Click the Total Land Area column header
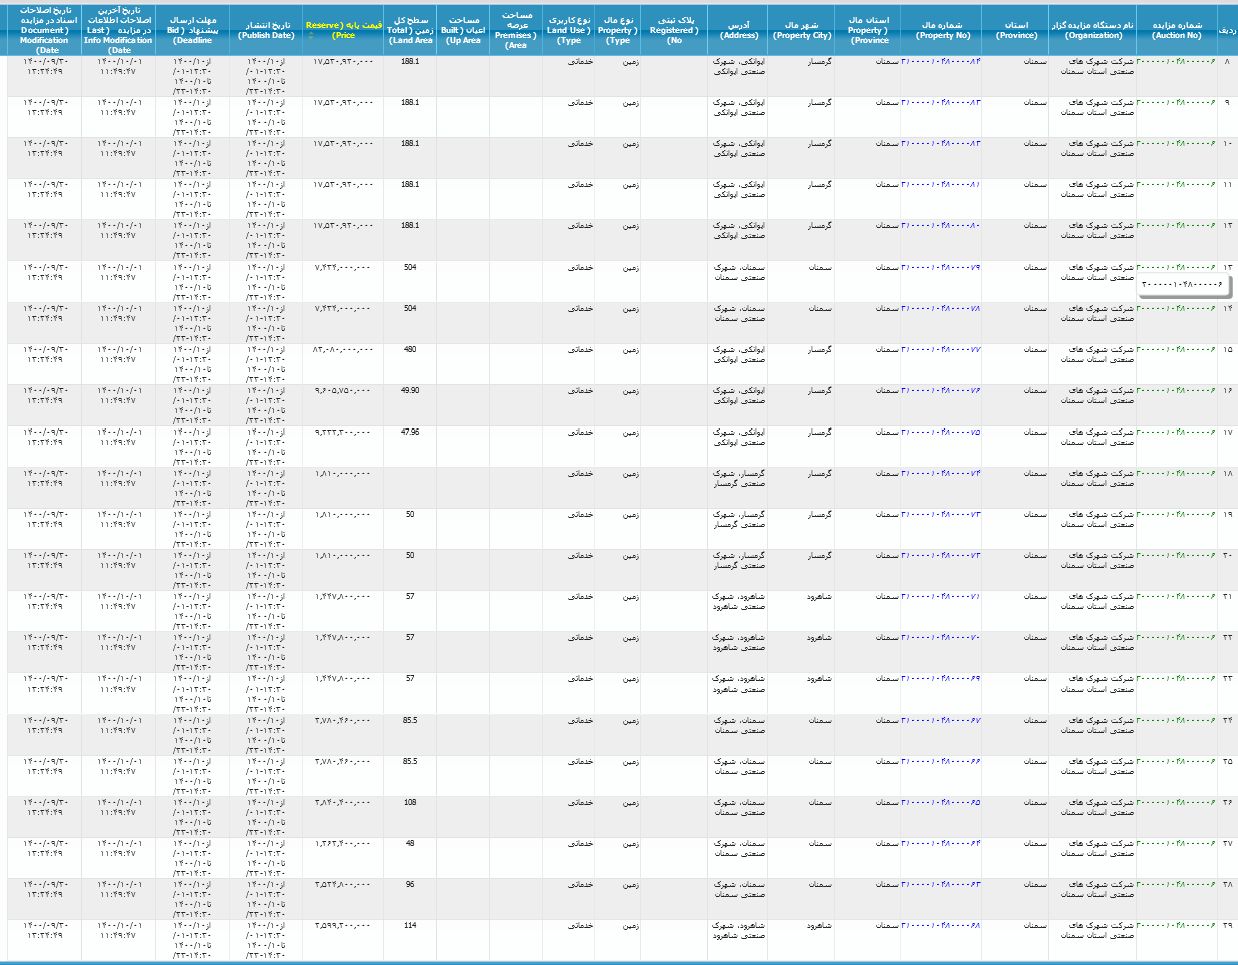 (410, 30)
